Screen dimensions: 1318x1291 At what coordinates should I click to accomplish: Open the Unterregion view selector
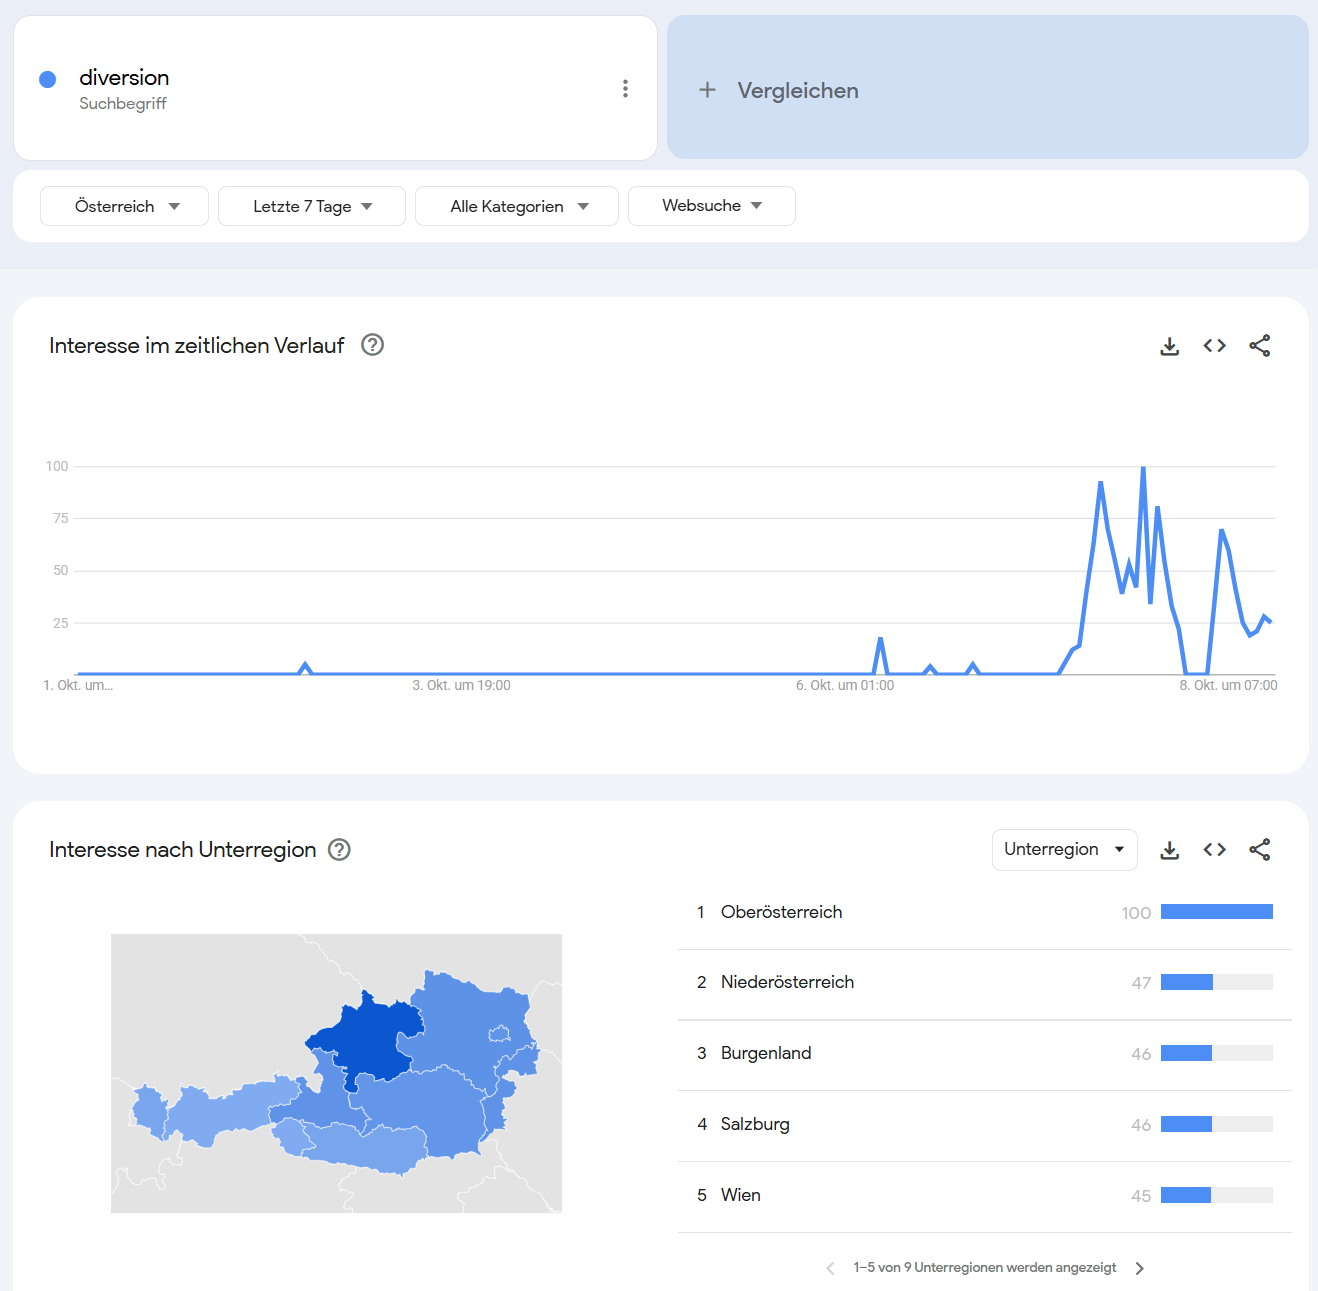(1064, 850)
